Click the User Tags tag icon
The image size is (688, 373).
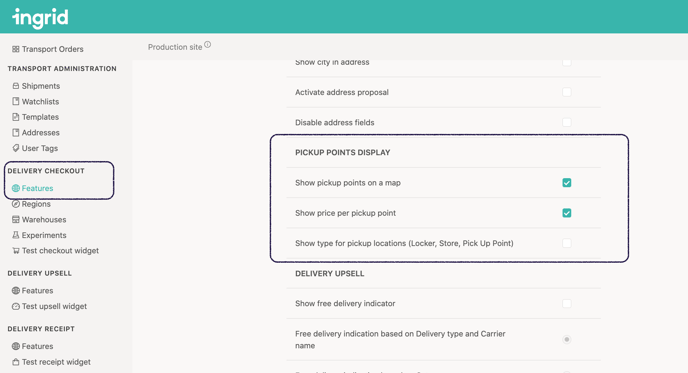16,148
